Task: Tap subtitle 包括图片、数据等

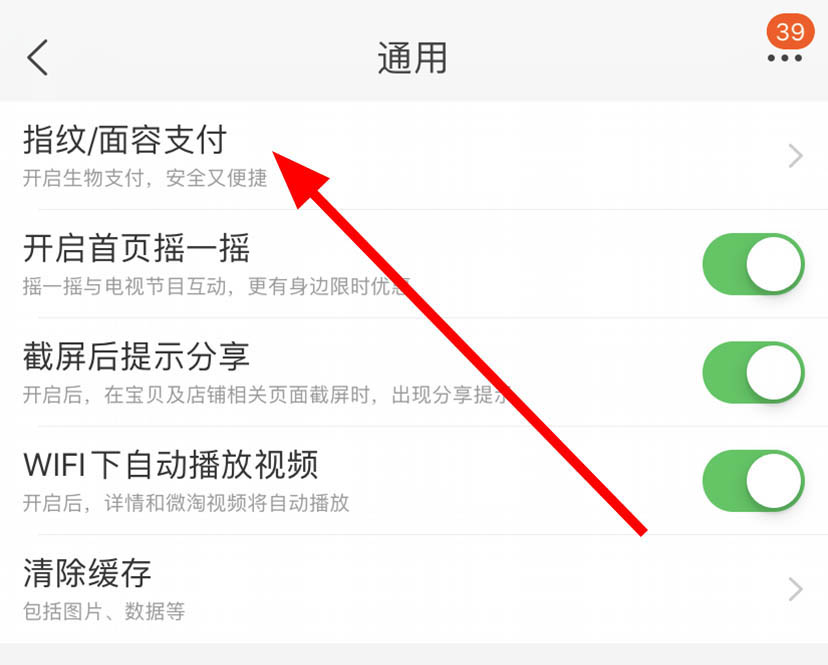Action: coord(104,612)
